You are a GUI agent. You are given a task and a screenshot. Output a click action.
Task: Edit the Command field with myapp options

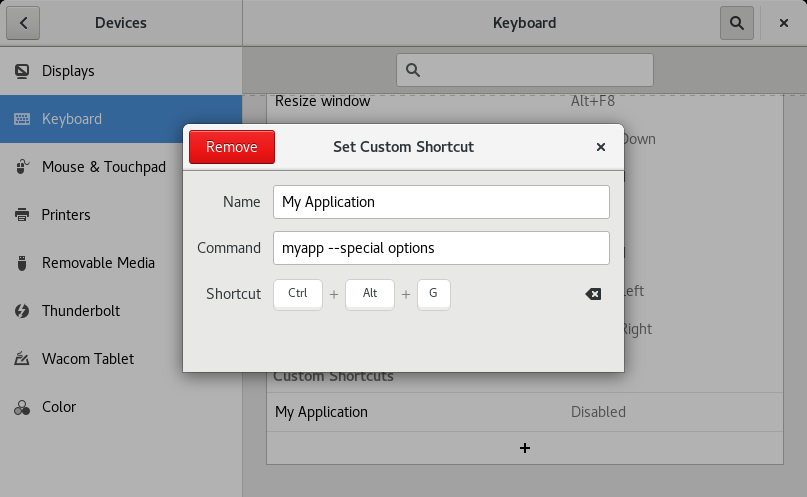point(441,248)
